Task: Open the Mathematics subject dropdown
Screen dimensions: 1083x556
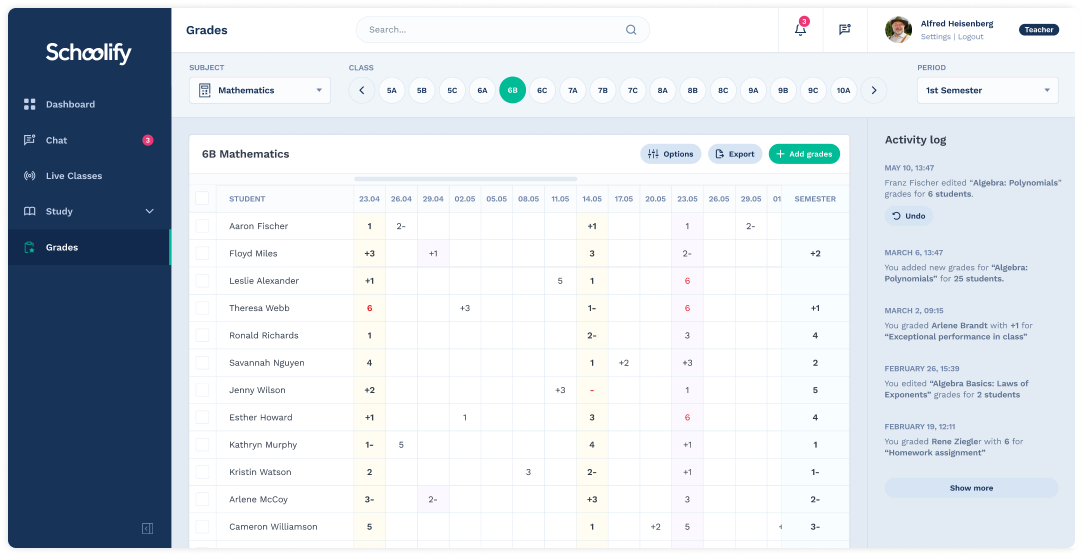Action: click(x=260, y=90)
